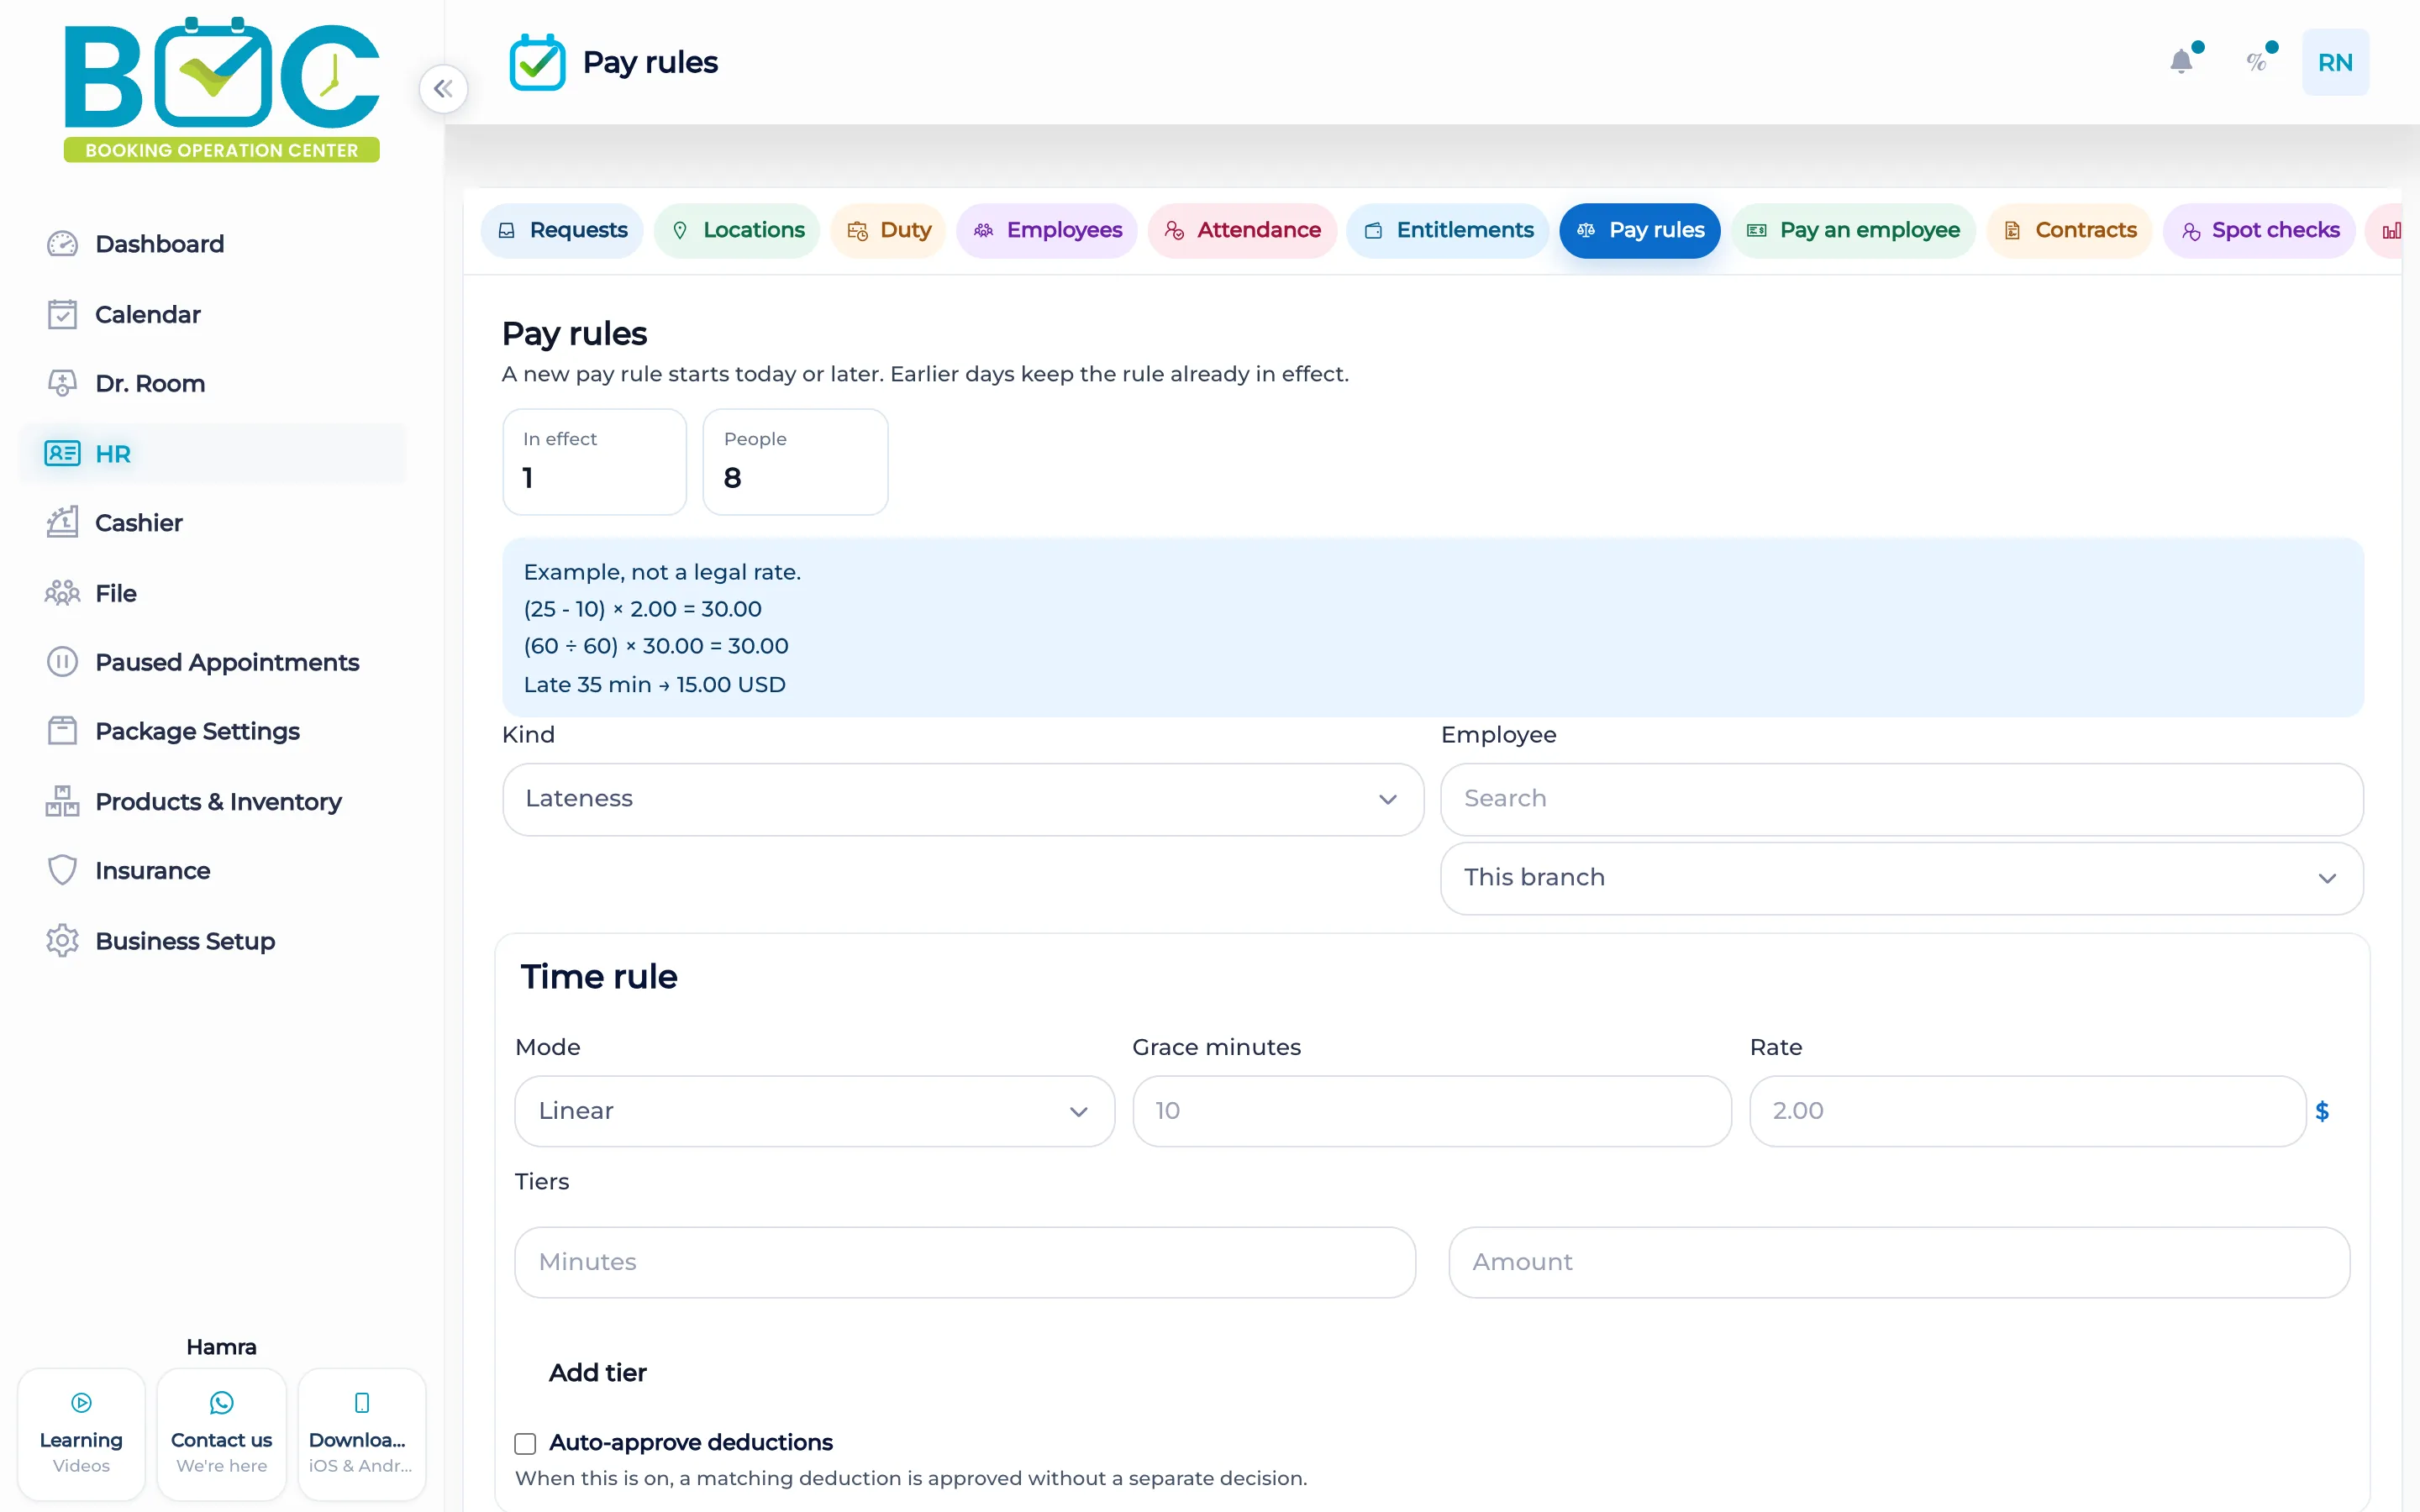Open the Duty tab
The image size is (2420, 1512).
click(888, 231)
